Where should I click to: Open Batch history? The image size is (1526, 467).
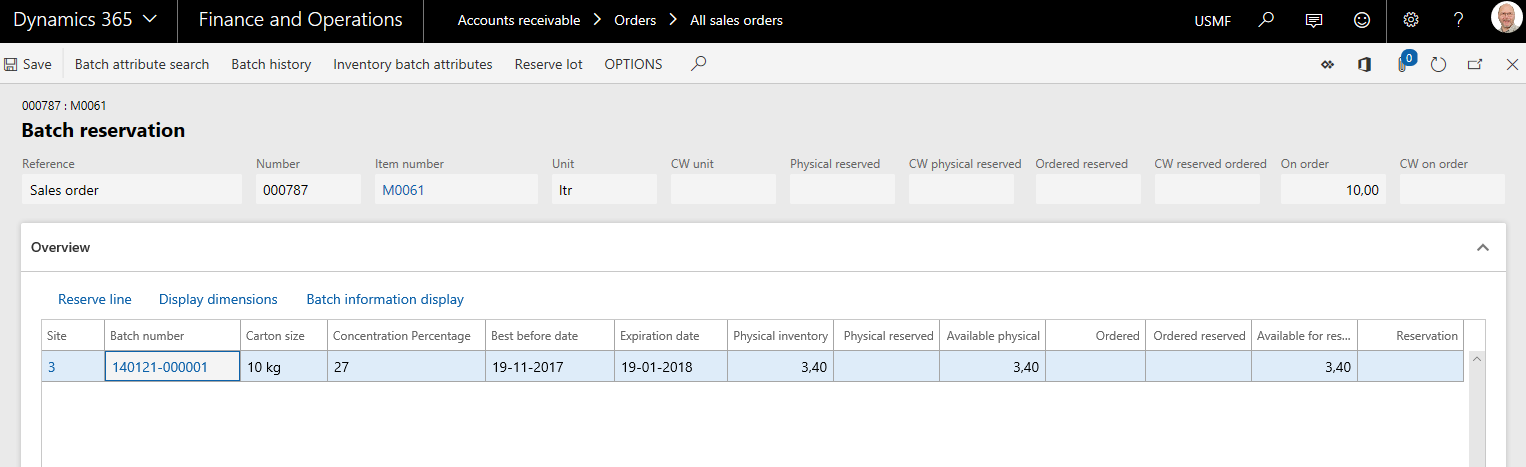pyautogui.click(x=271, y=64)
